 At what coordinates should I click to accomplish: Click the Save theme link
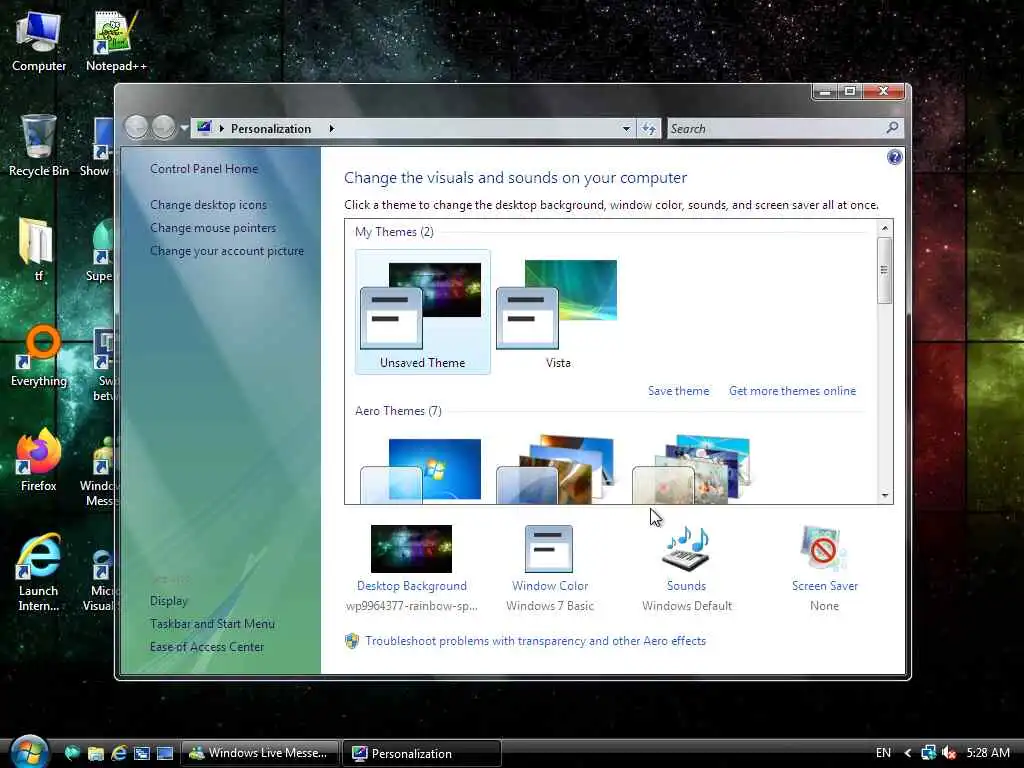[678, 391]
